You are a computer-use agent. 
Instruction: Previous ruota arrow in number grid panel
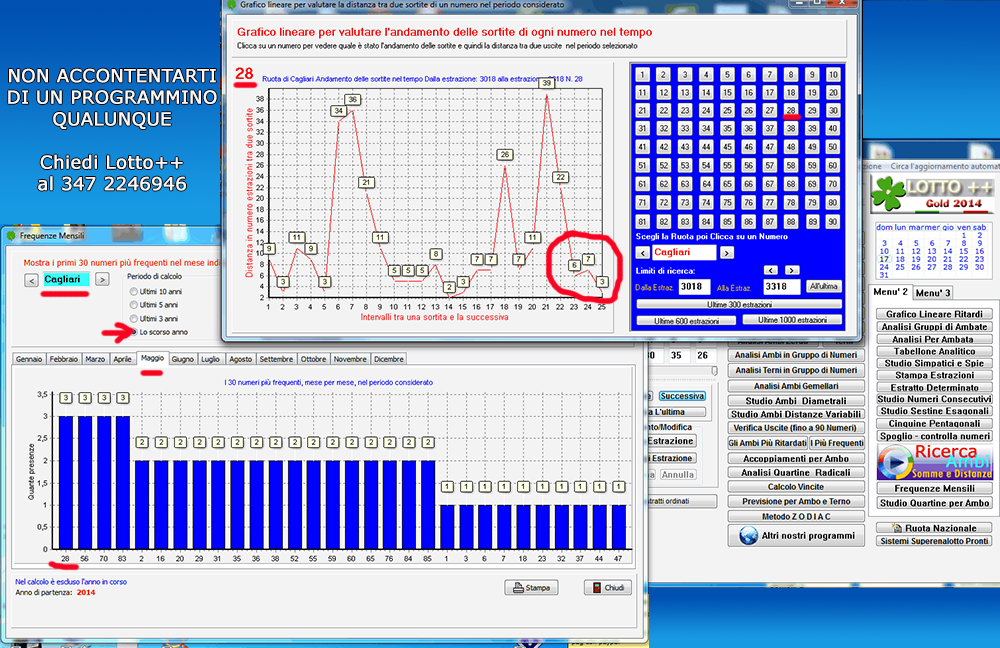tap(643, 253)
